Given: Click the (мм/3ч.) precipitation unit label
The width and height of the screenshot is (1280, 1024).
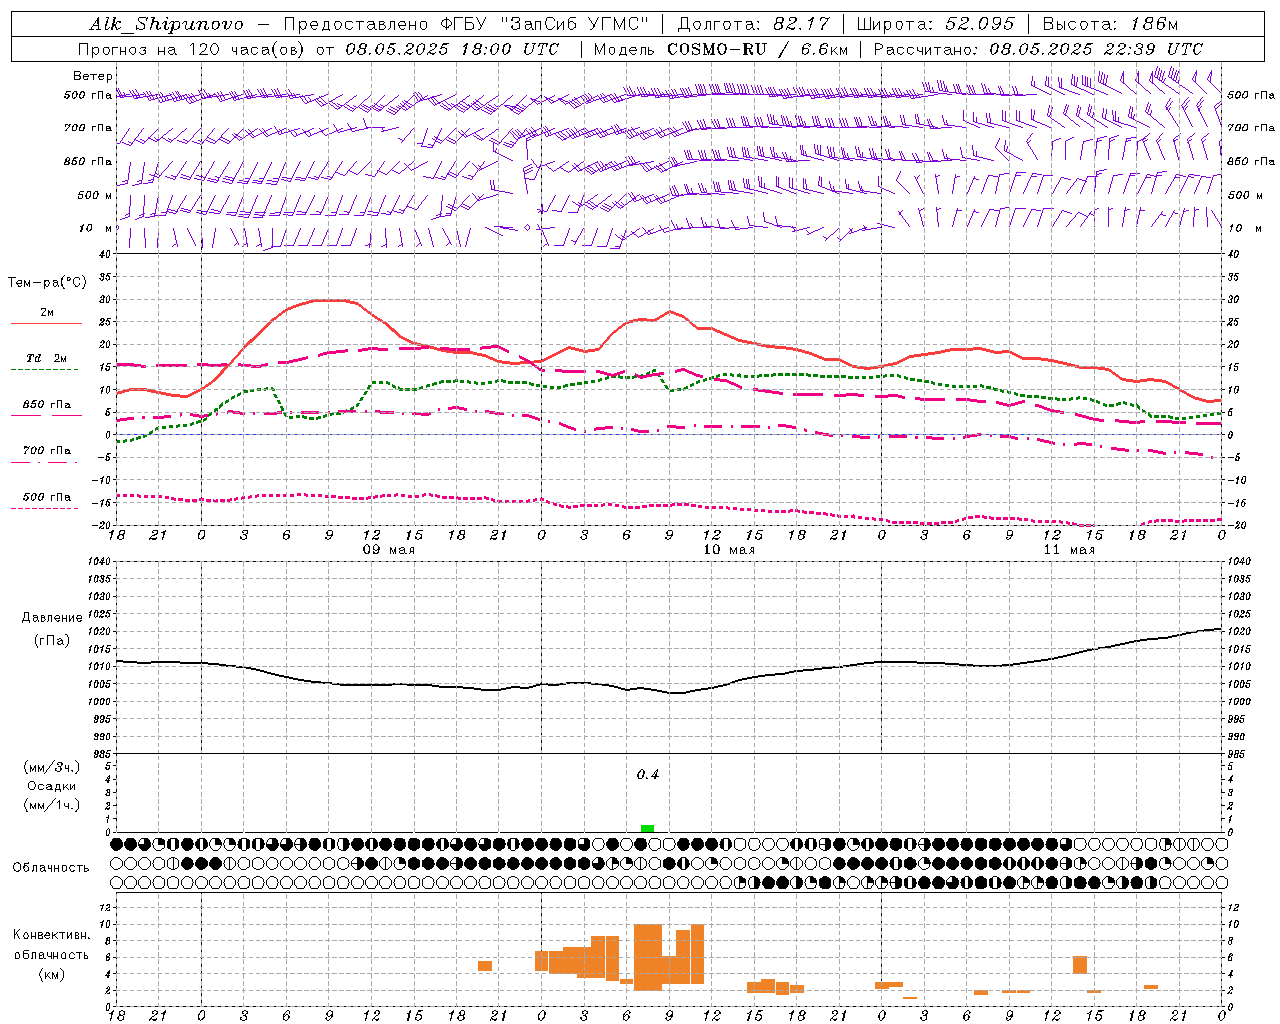Looking at the screenshot, I should 51,767.
